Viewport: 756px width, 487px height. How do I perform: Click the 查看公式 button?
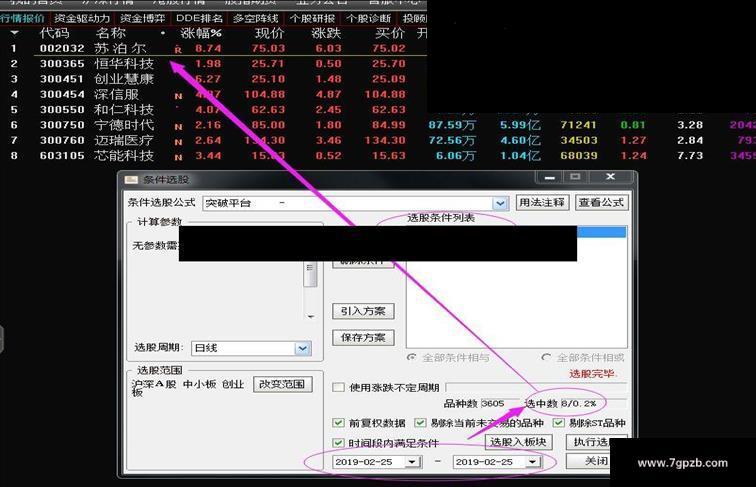(x=601, y=203)
